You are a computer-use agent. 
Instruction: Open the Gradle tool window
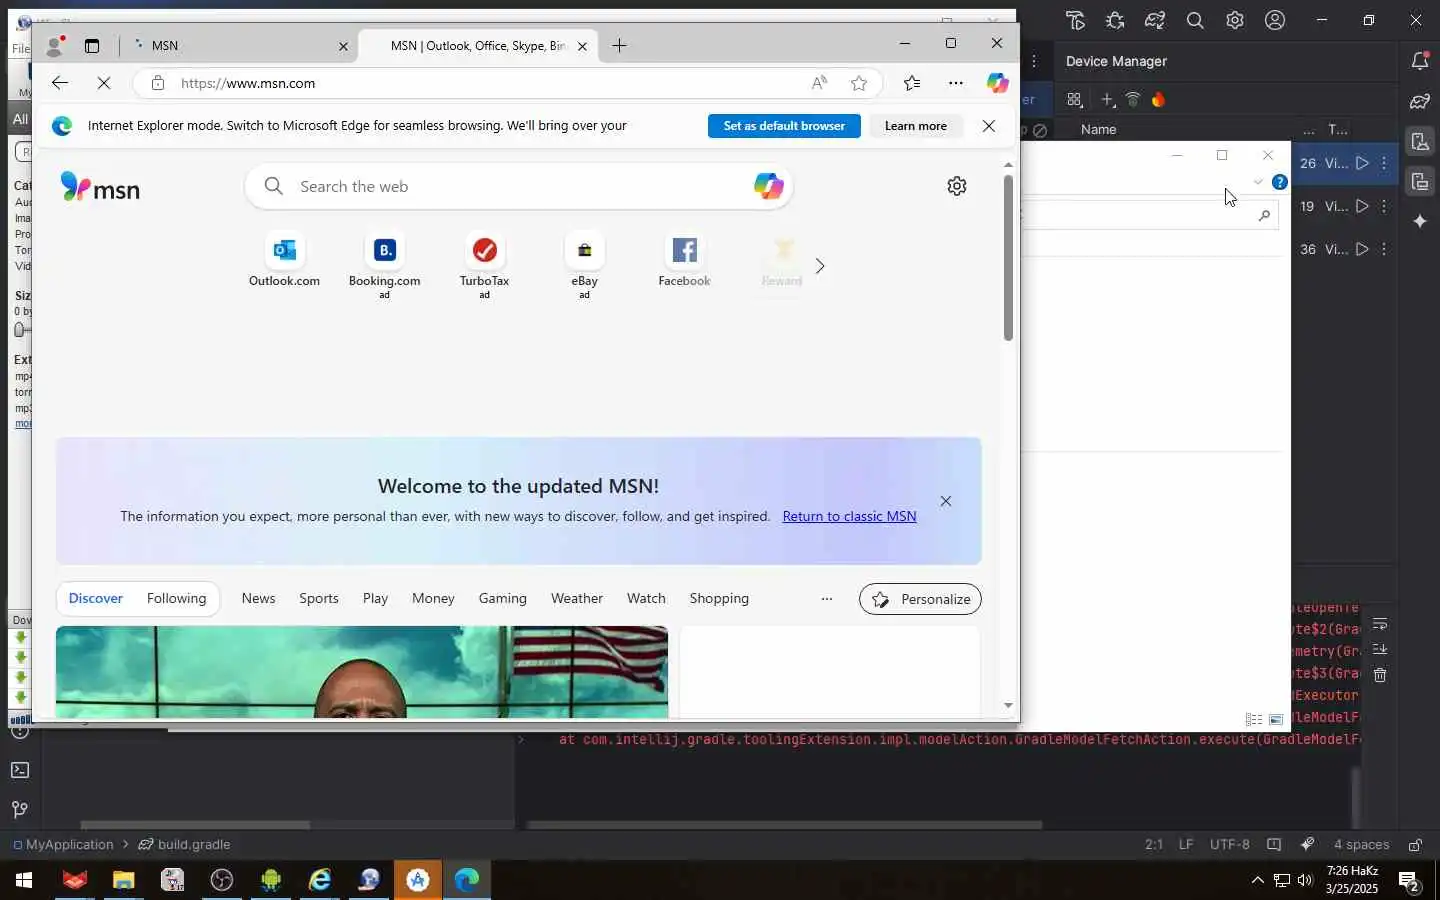(1420, 101)
